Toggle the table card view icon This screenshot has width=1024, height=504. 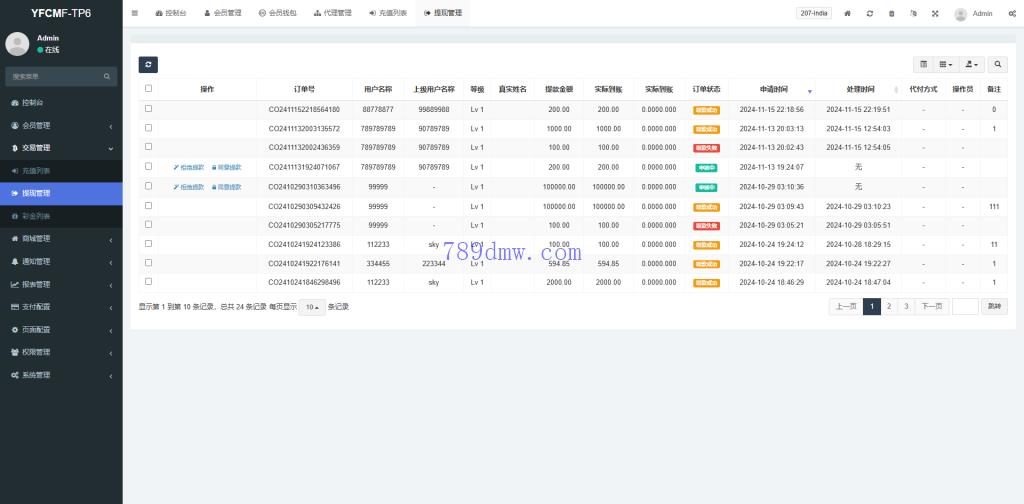[923, 64]
